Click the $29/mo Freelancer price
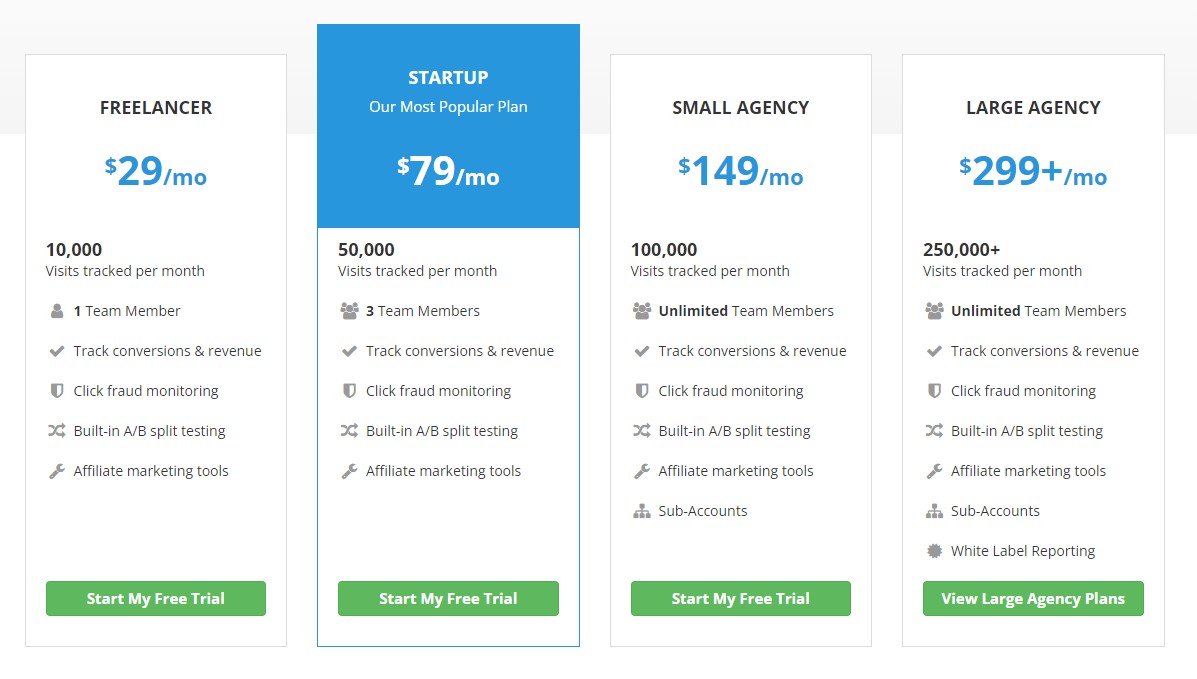The image size is (1197, 679). point(156,171)
